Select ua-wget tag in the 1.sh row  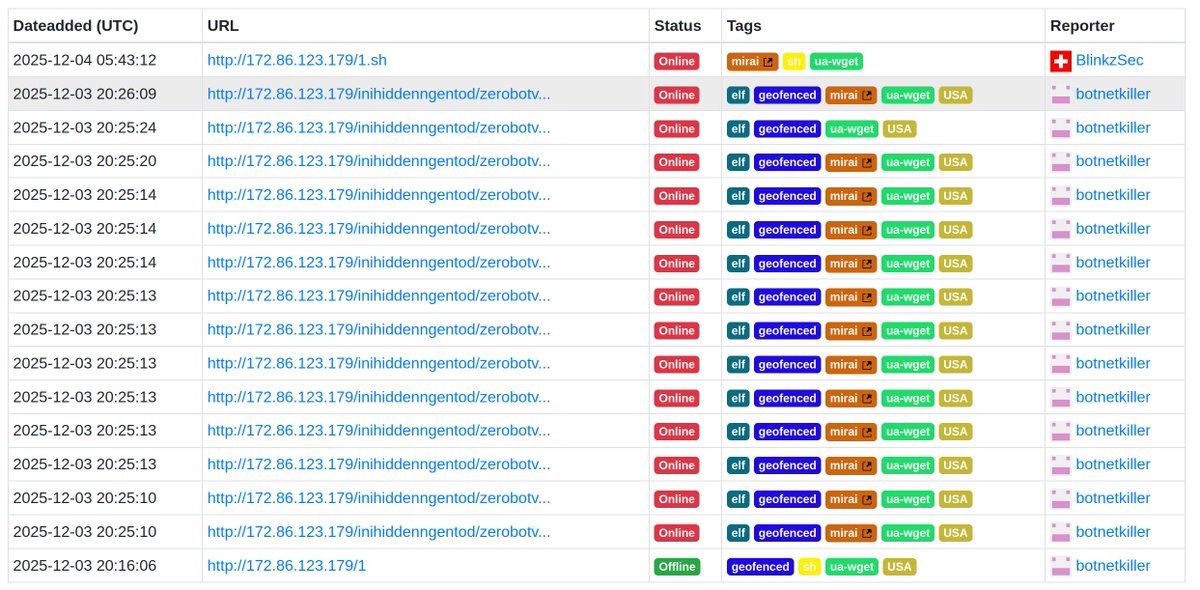coord(836,61)
